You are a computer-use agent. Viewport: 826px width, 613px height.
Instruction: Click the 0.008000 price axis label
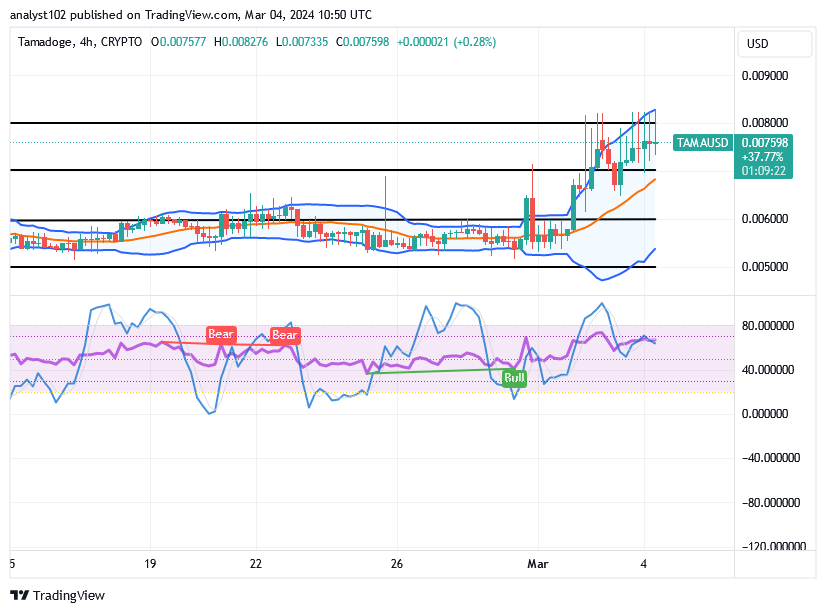[765, 123]
